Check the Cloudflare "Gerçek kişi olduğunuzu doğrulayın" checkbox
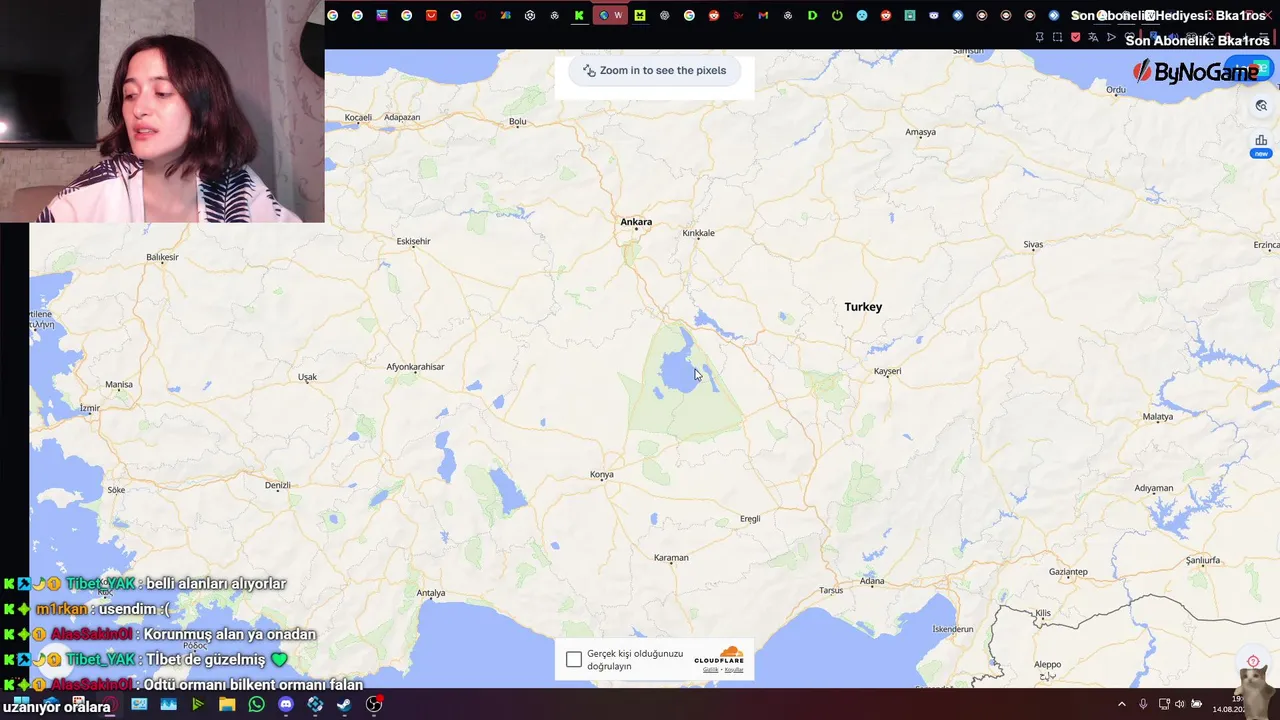1280x720 pixels. [x=574, y=659]
